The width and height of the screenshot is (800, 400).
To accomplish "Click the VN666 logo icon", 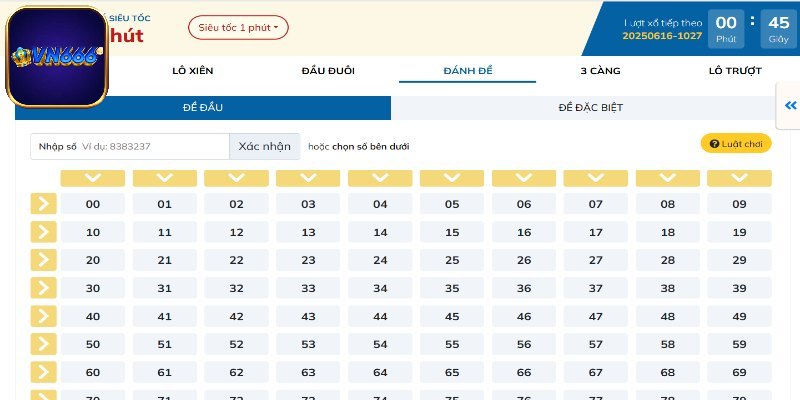I will point(56,57).
